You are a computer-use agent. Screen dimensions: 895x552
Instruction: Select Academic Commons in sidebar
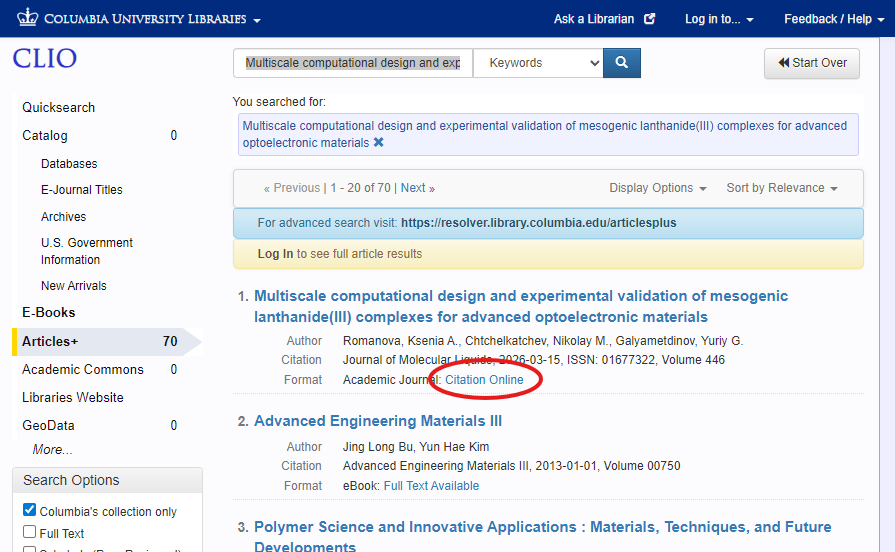[83, 369]
